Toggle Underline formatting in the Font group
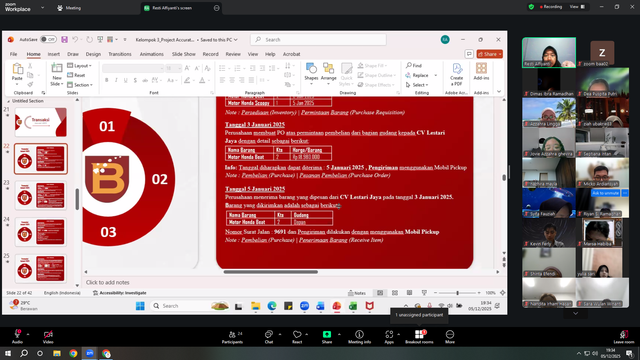Viewport: 640px width, 360px height. (x=126, y=80)
